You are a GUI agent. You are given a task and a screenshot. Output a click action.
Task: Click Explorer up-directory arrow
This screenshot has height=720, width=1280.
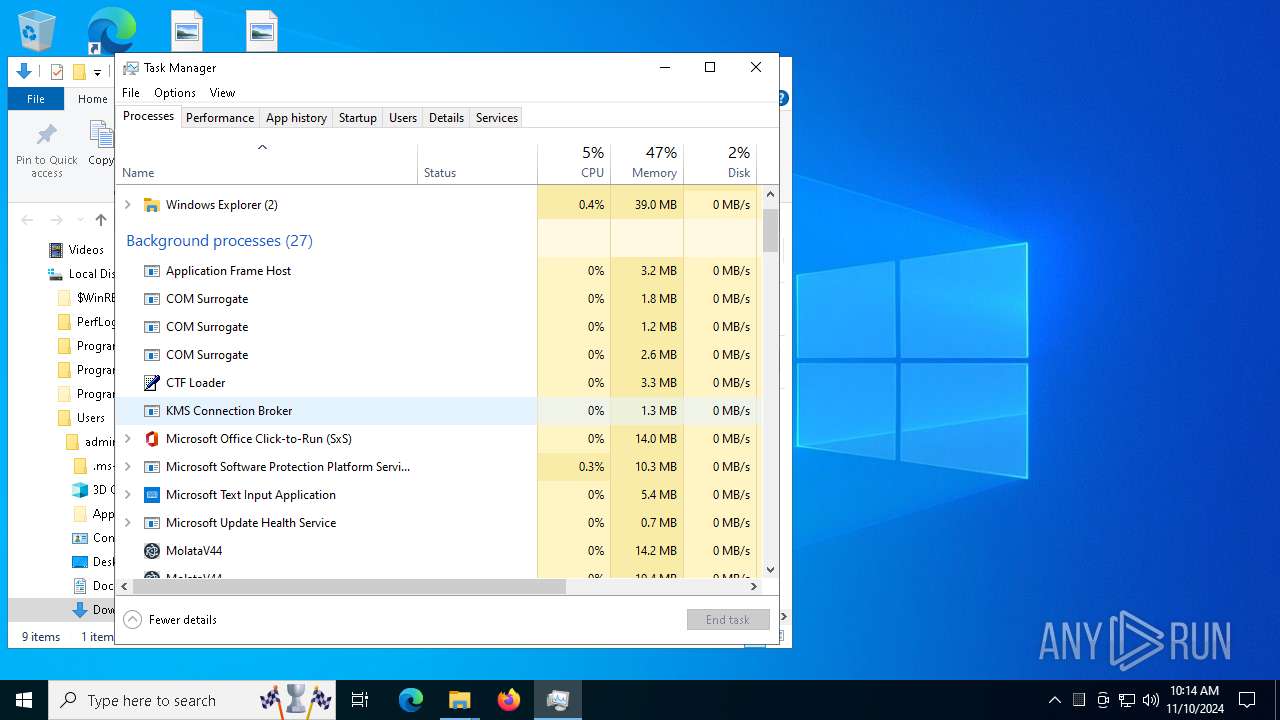[x=101, y=220]
